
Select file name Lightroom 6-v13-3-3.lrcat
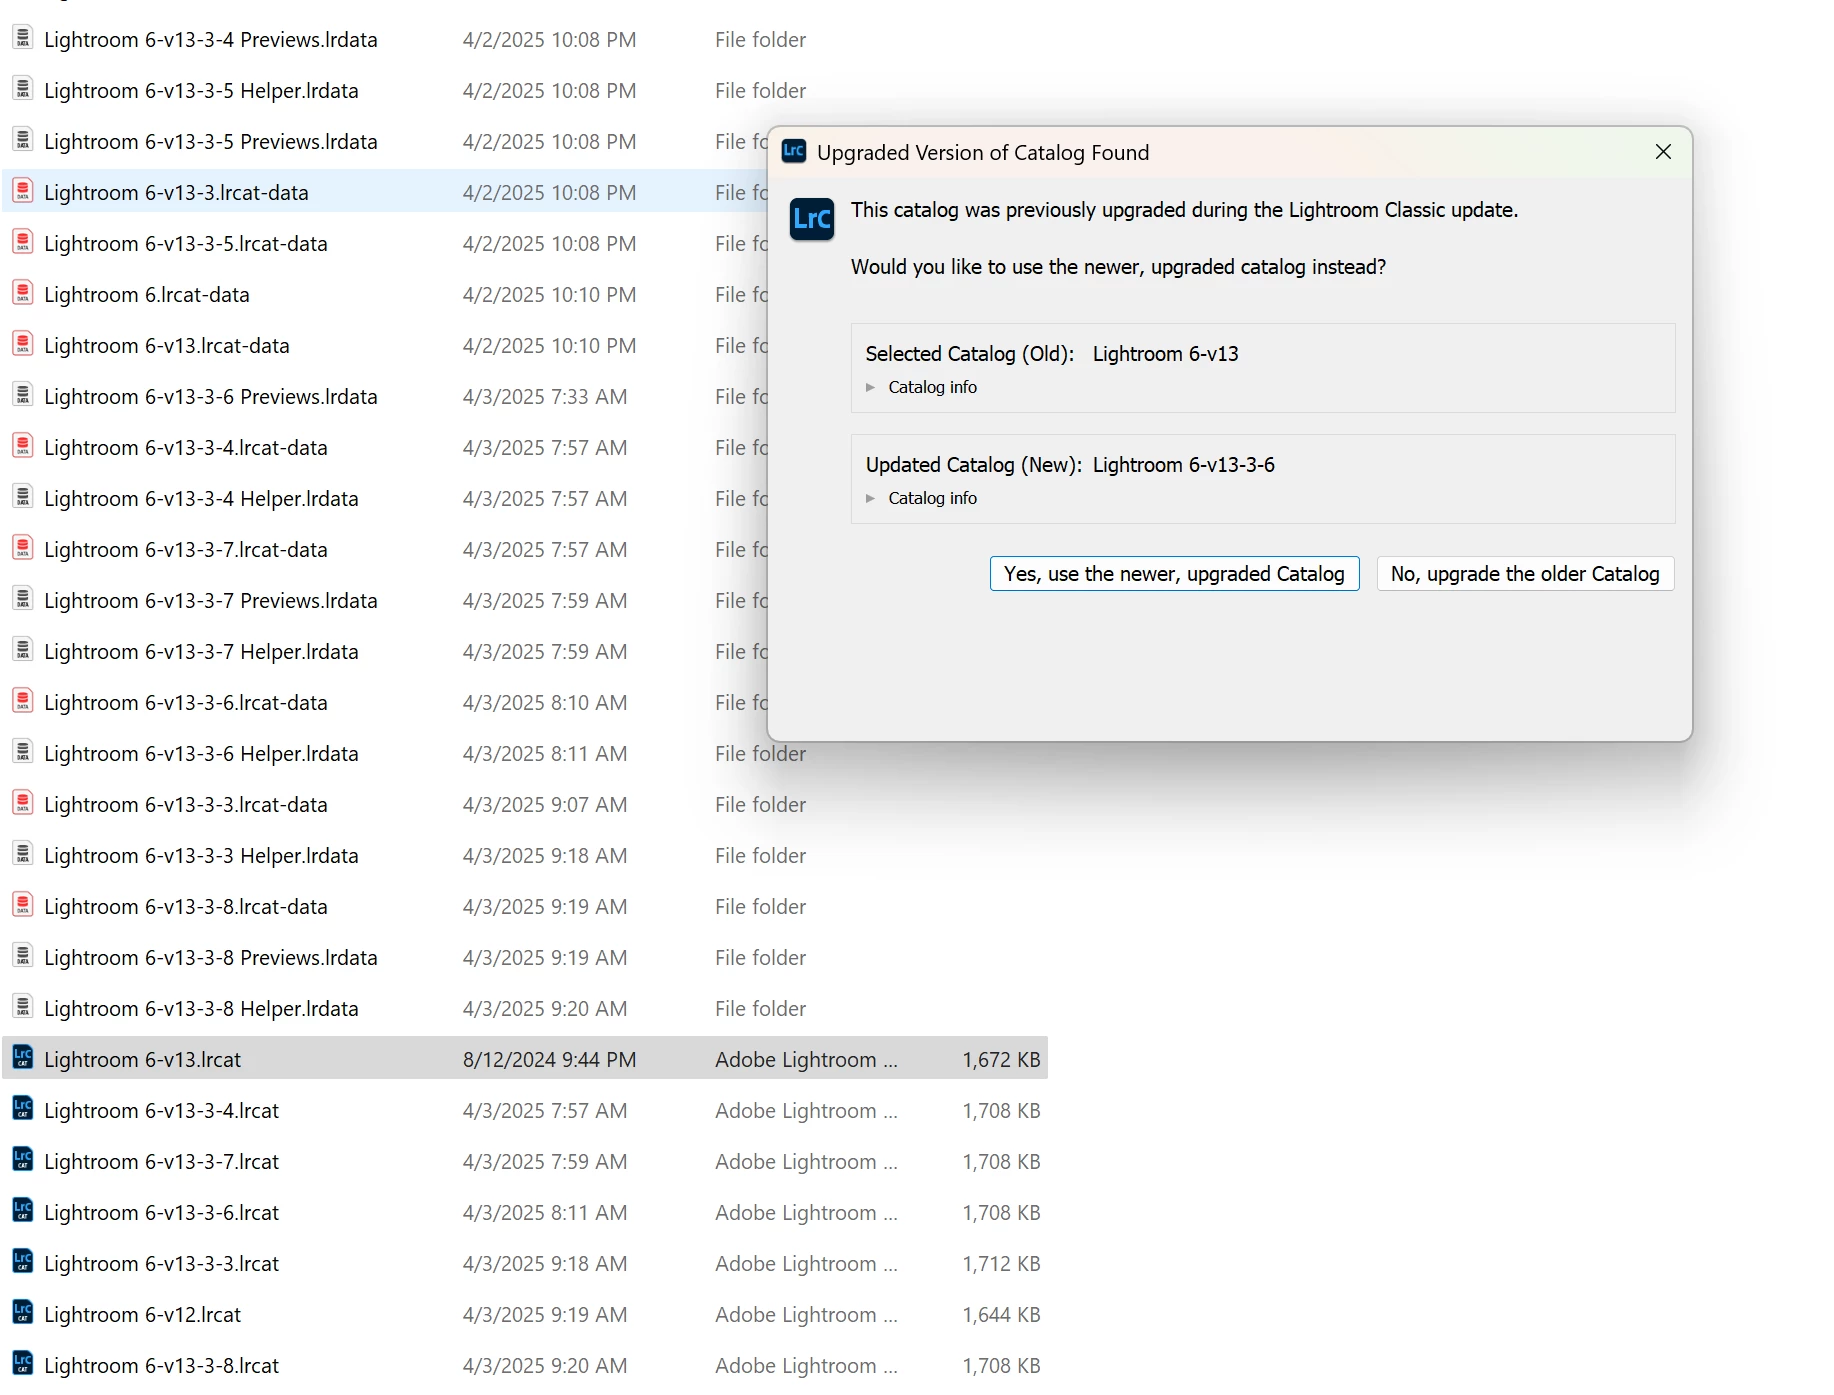162,1264
